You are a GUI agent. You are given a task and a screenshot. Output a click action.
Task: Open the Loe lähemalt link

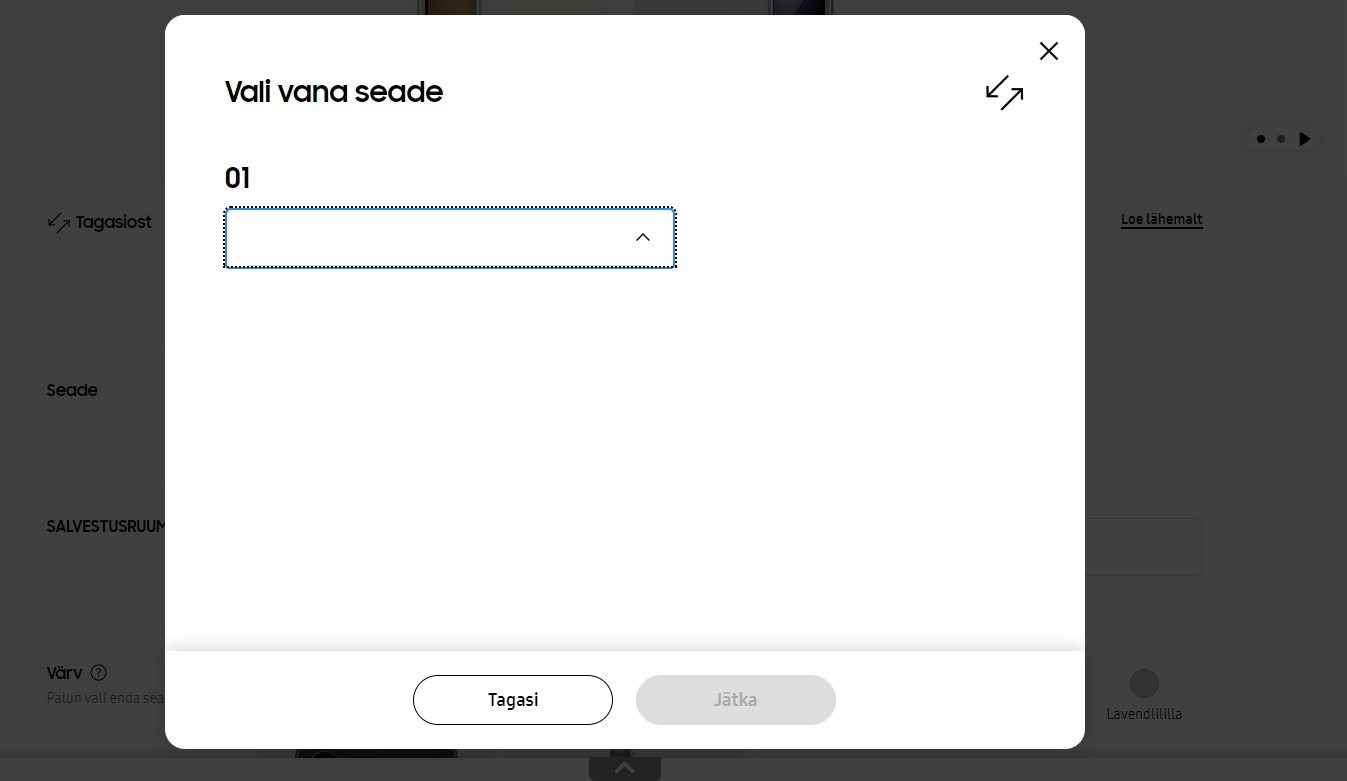1162,219
